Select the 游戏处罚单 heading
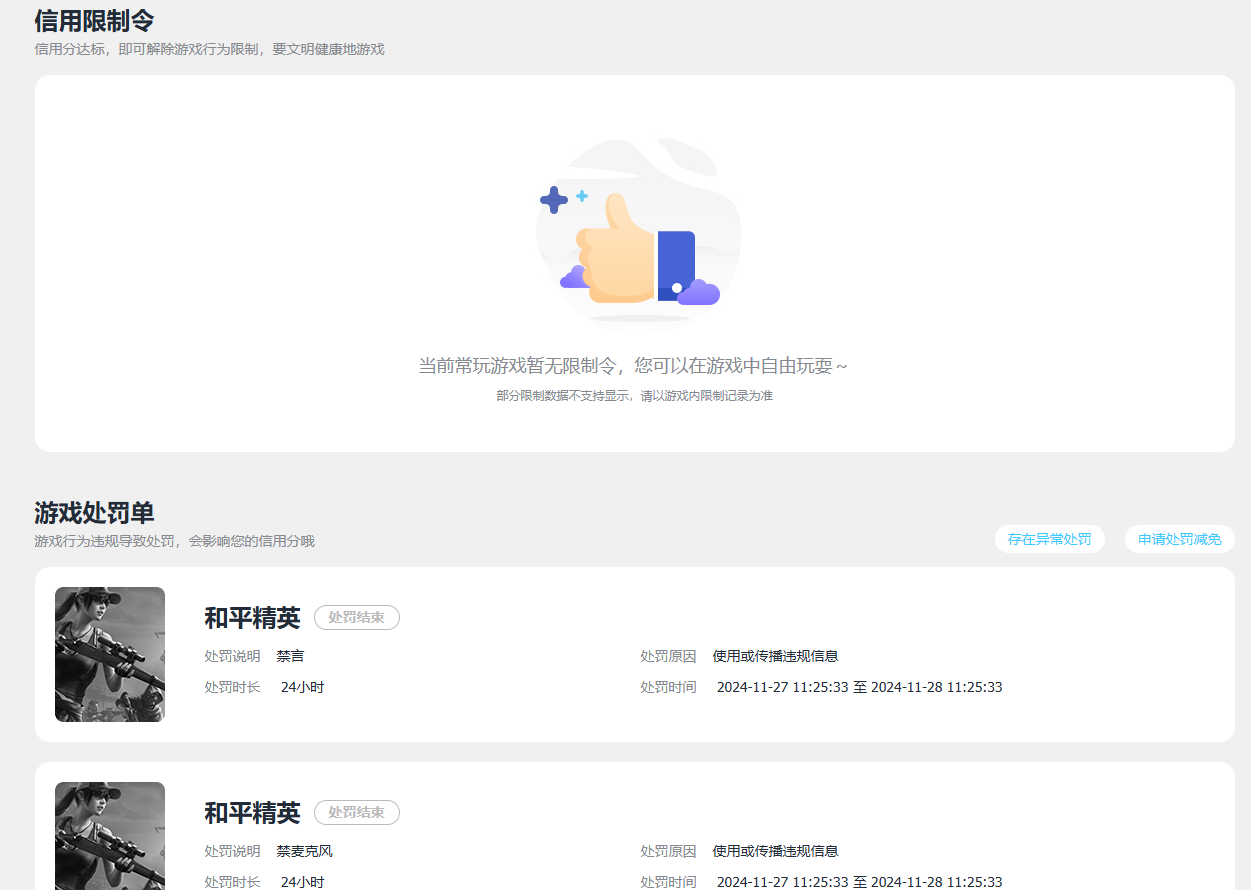Screen dimensions: 1251x890 (94, 513)
